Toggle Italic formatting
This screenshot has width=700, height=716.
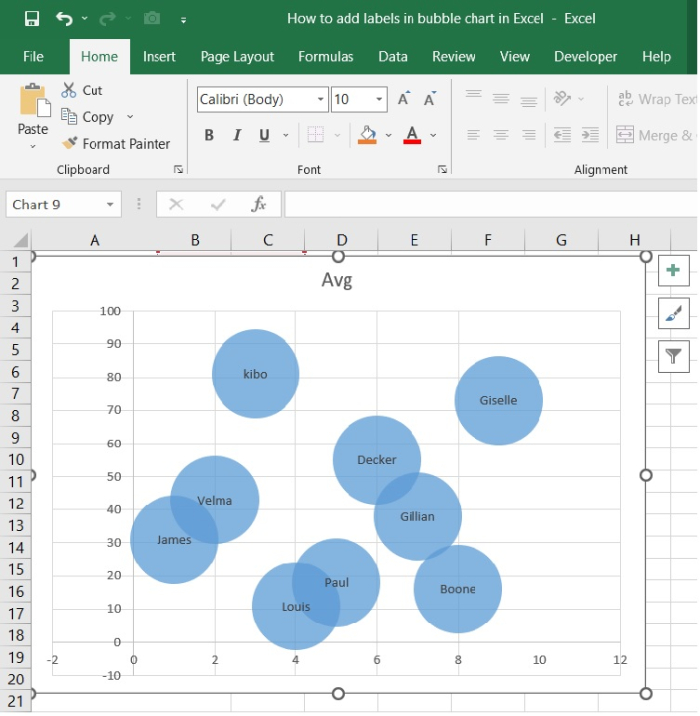pos(237,136)
